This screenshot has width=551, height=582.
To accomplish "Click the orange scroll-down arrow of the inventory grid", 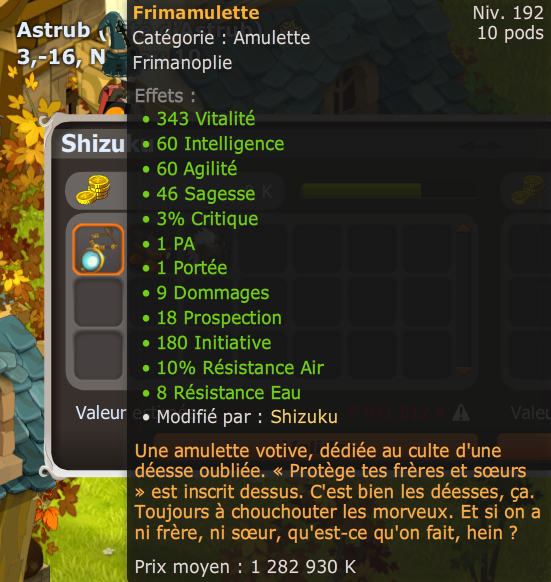I will [x=463, y=370].
